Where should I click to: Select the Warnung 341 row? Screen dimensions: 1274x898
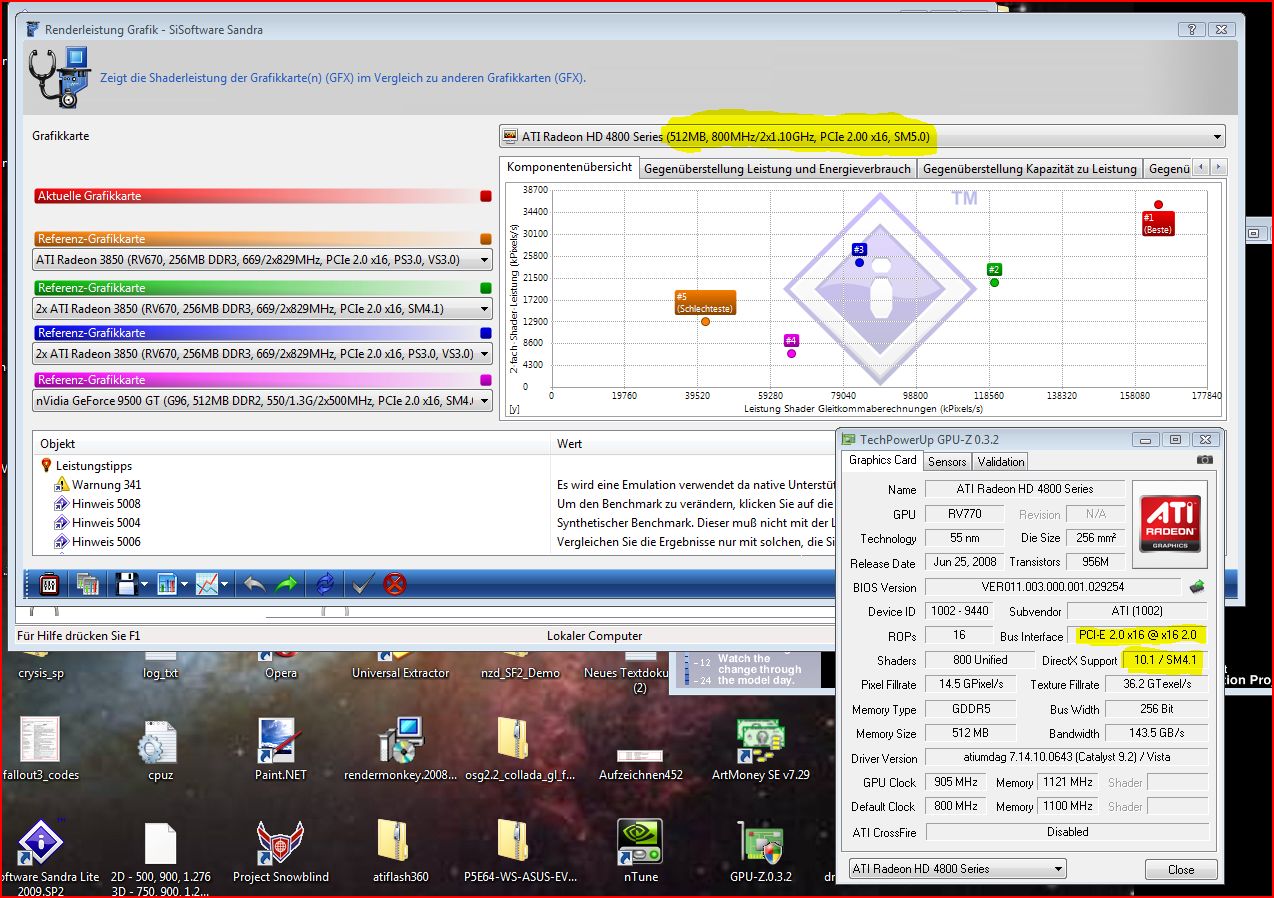[106, 485]
